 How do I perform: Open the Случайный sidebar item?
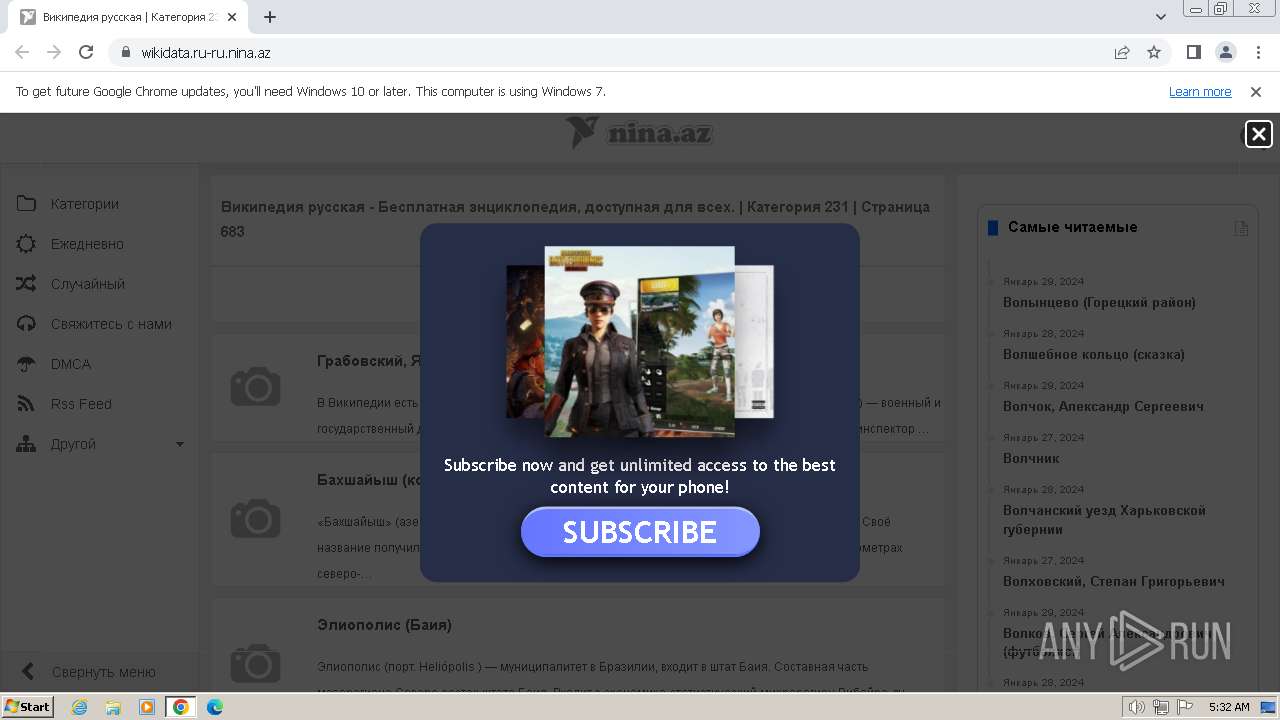pyautogui.click(x=88, y=284)
